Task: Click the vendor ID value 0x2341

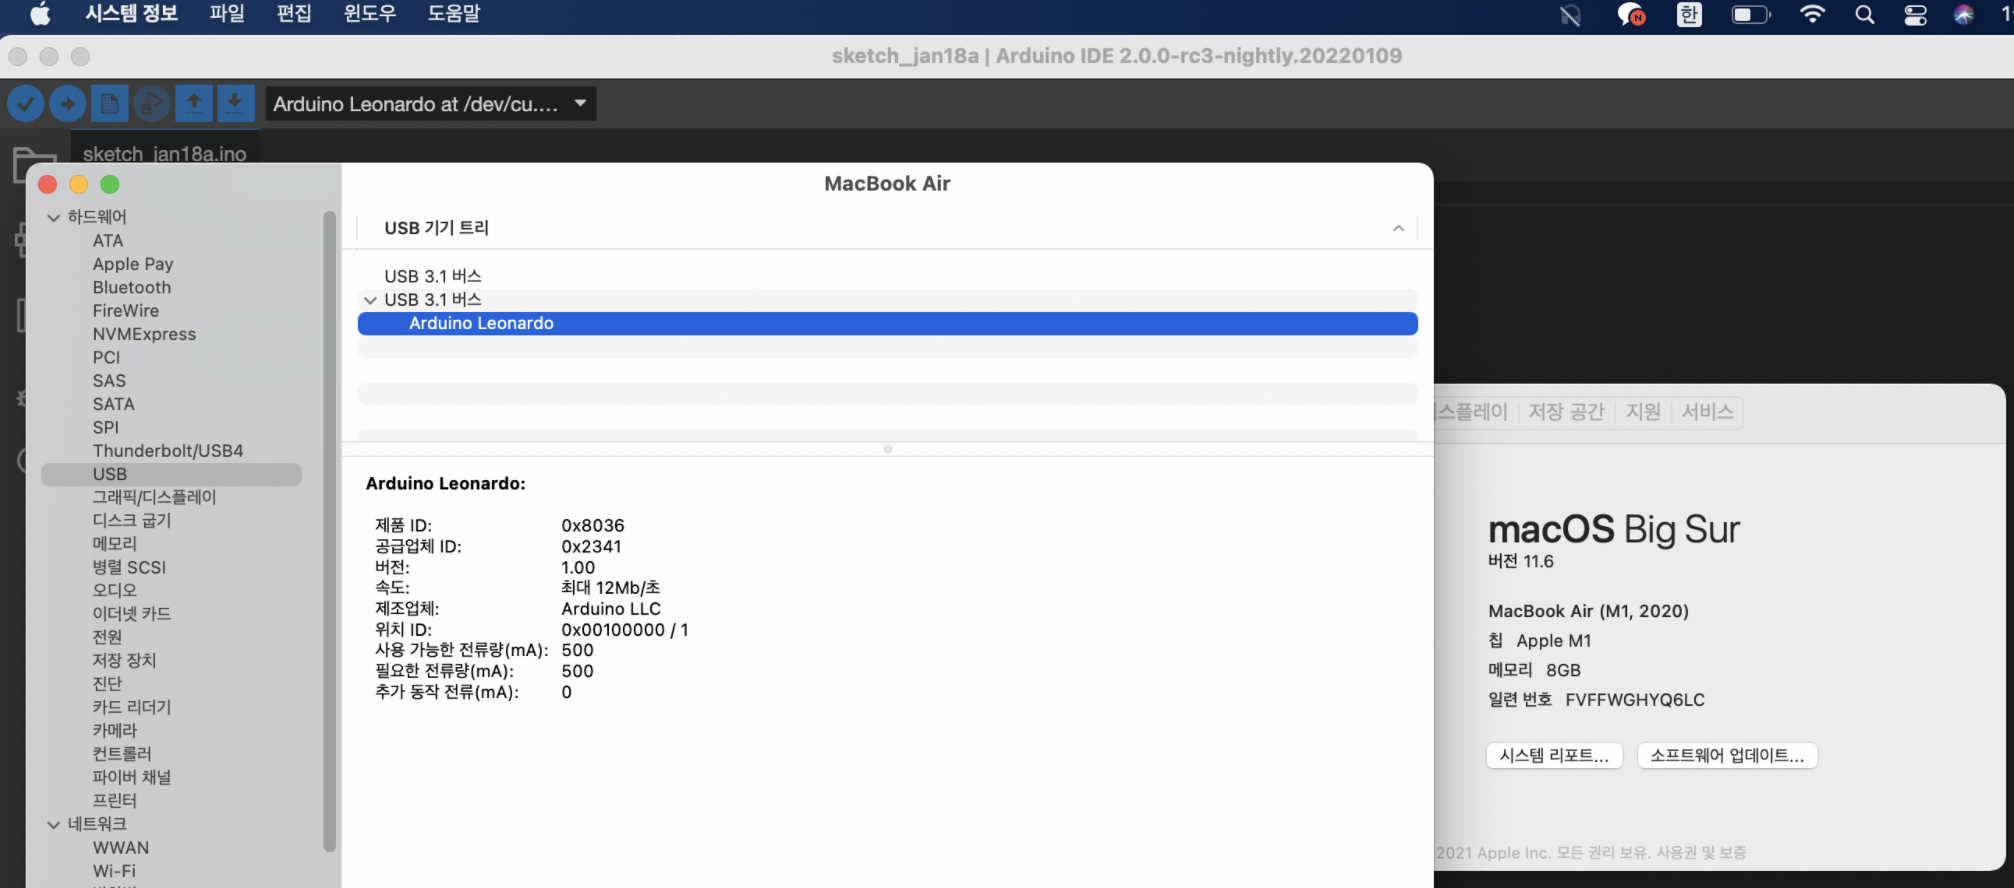Action: click(x=591, y=547)
